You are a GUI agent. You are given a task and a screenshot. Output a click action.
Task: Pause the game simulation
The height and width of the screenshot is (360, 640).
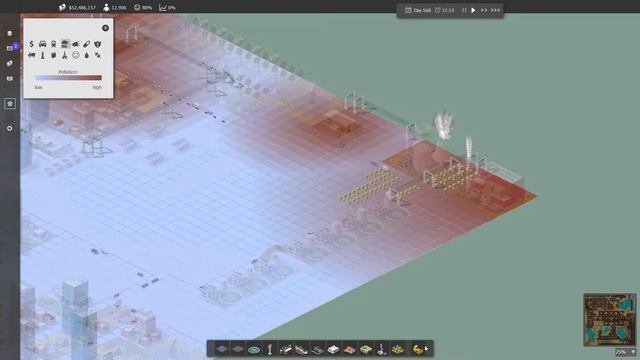(464, 10)
